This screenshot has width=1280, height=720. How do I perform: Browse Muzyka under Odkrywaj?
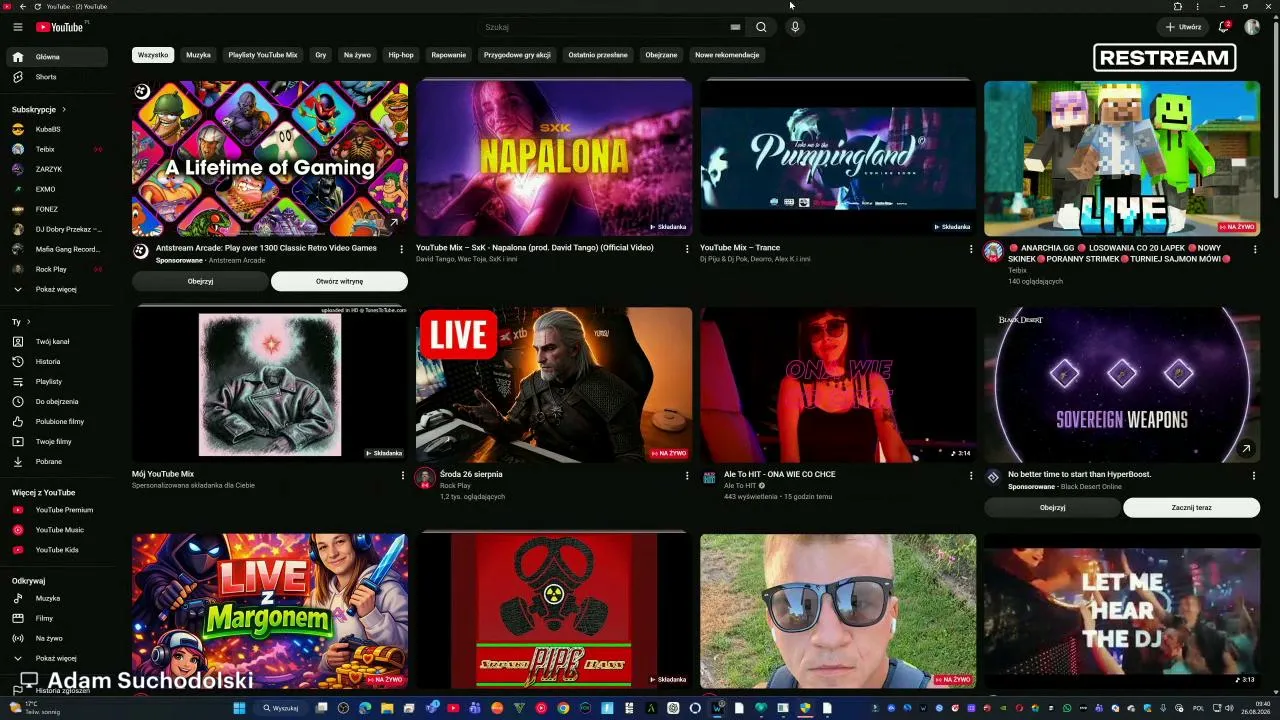click(x=58, y=598)
